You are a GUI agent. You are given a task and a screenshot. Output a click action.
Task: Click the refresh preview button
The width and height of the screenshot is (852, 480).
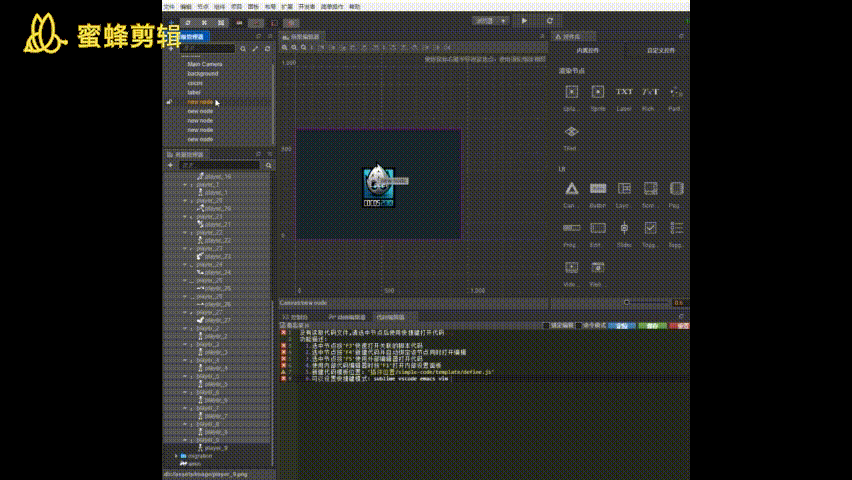pyautogui.click(x=549, y=21)
